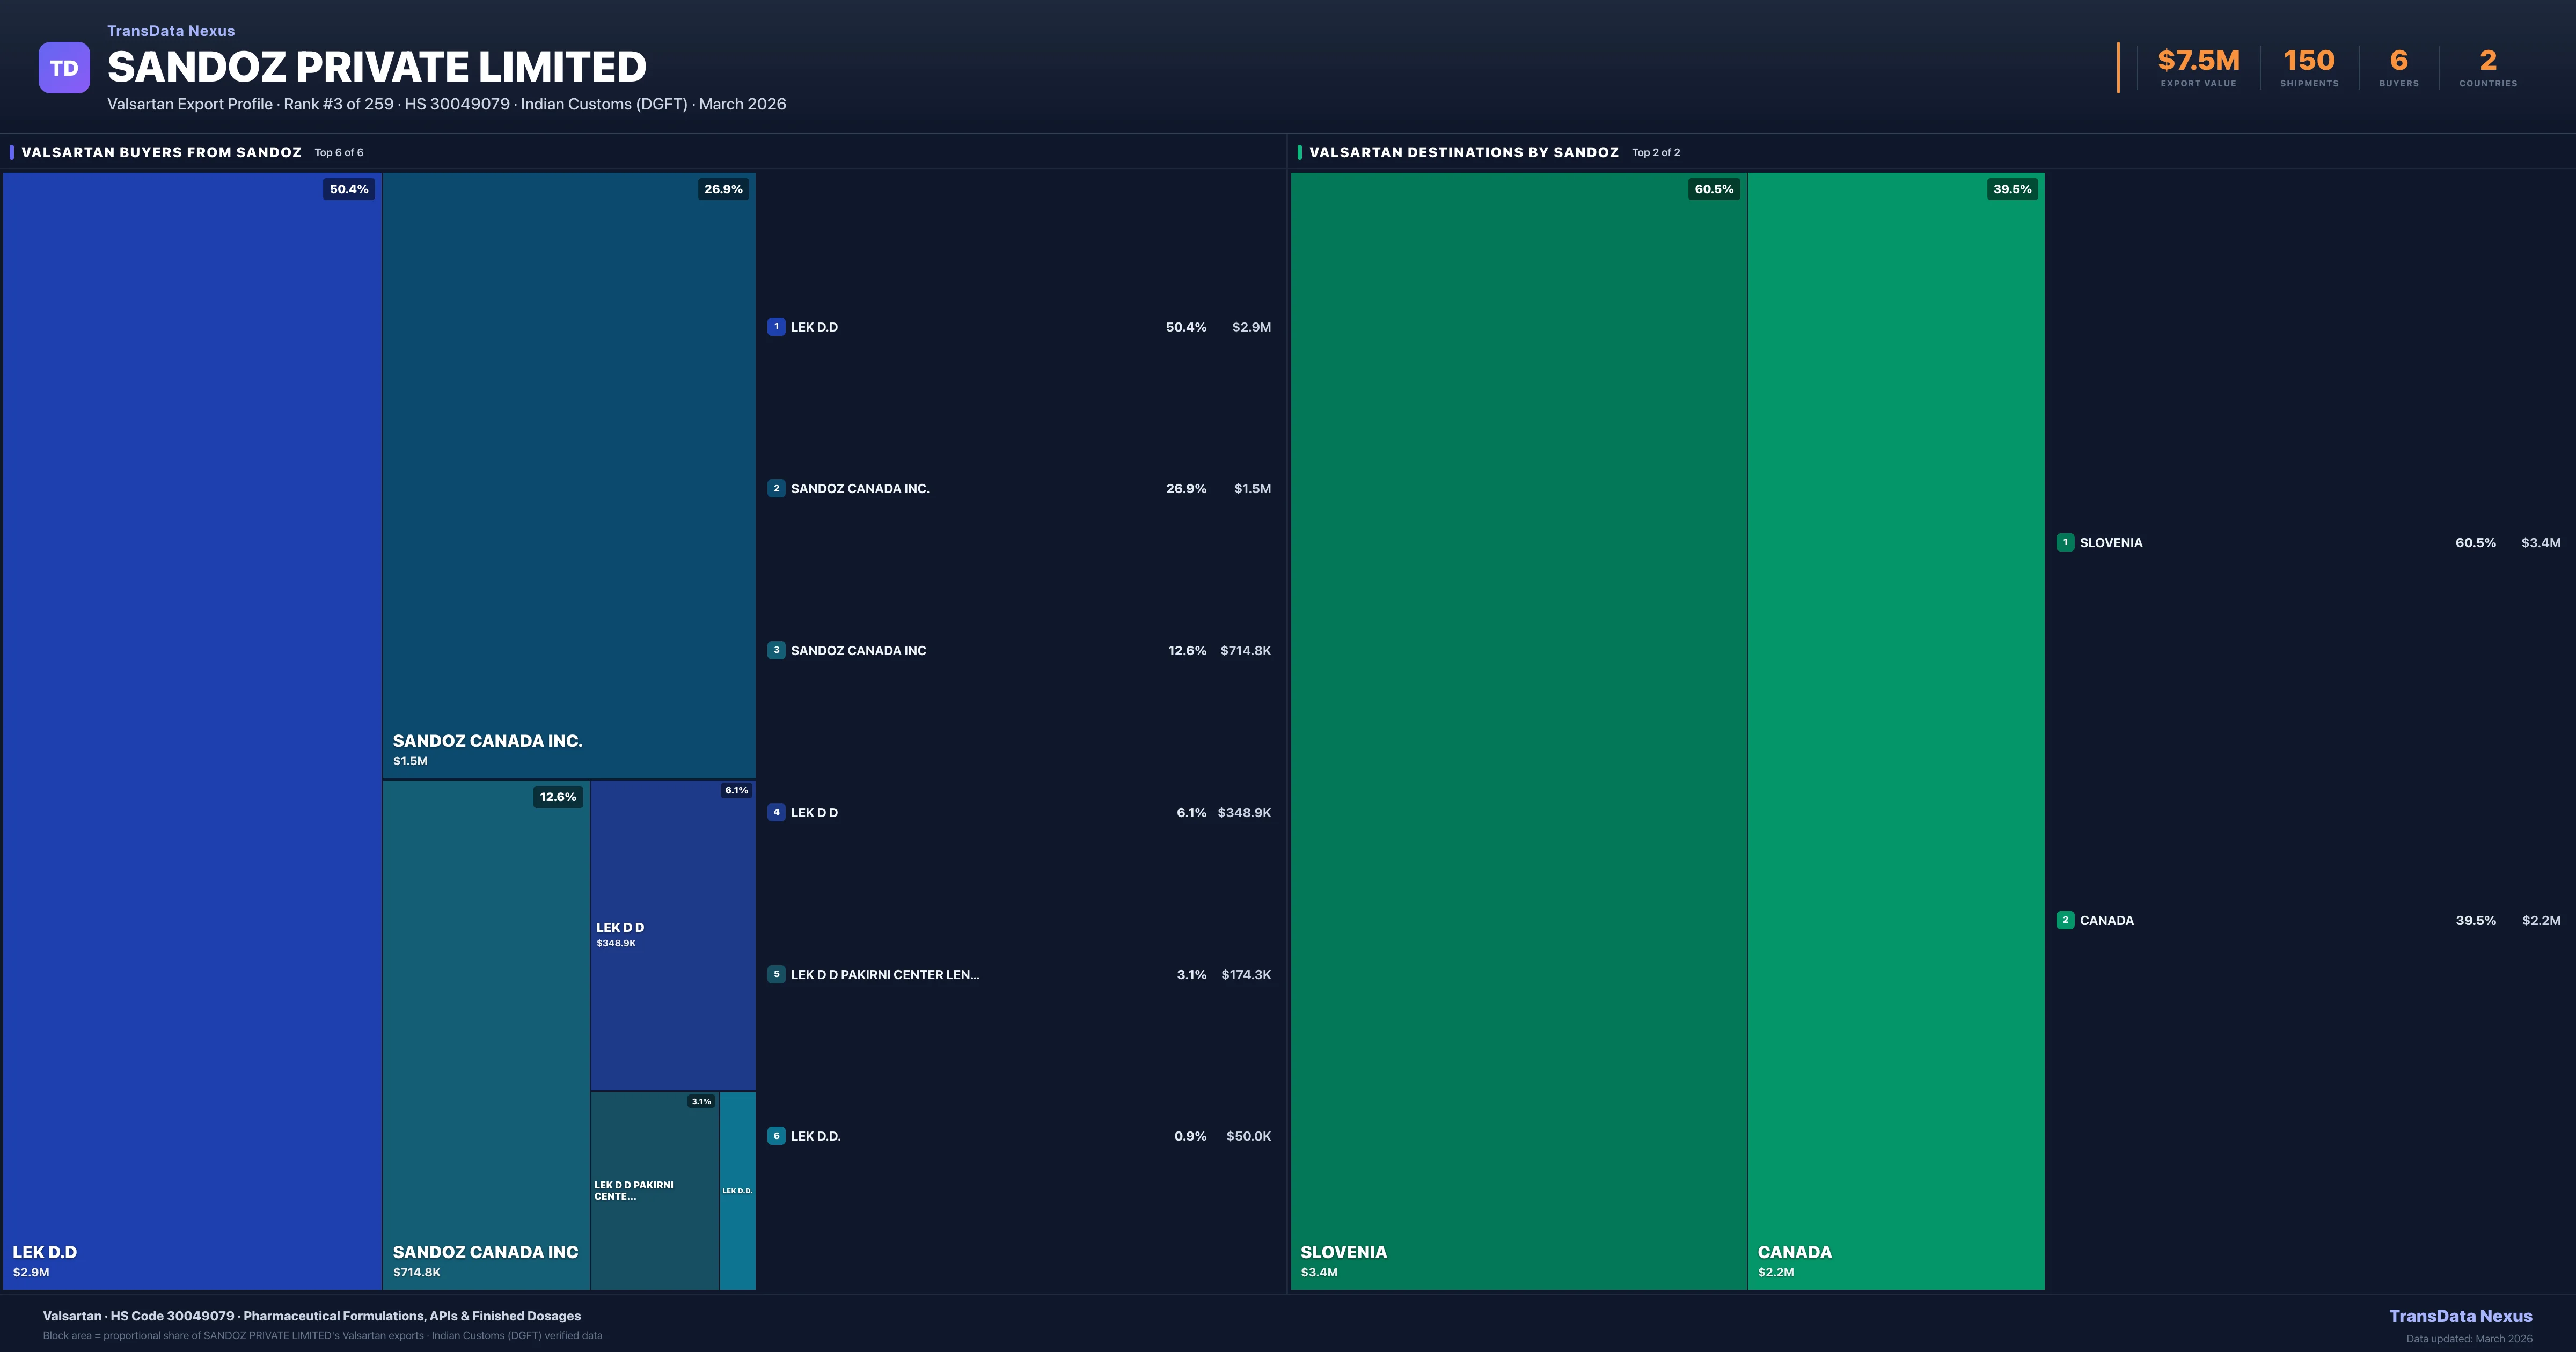Open the TransData Nexus link in the header
The width and height of the screenshot is (2576, 1352).
[x=170, y=30]
